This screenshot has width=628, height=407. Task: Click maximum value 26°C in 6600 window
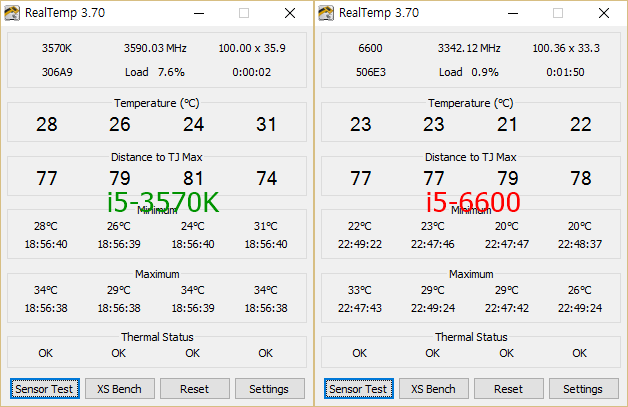tap(580, 290)
